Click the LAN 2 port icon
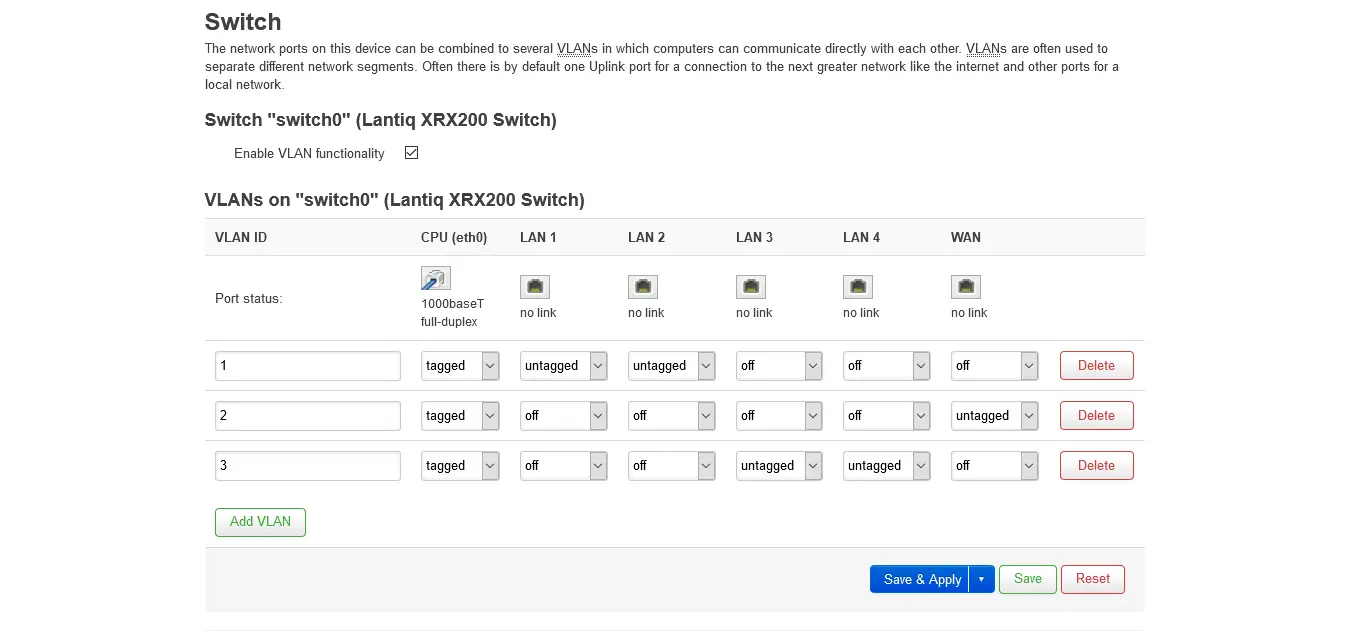Image resolution: width=1349 pixels, height=634 pixels. (x=643, y=287)
